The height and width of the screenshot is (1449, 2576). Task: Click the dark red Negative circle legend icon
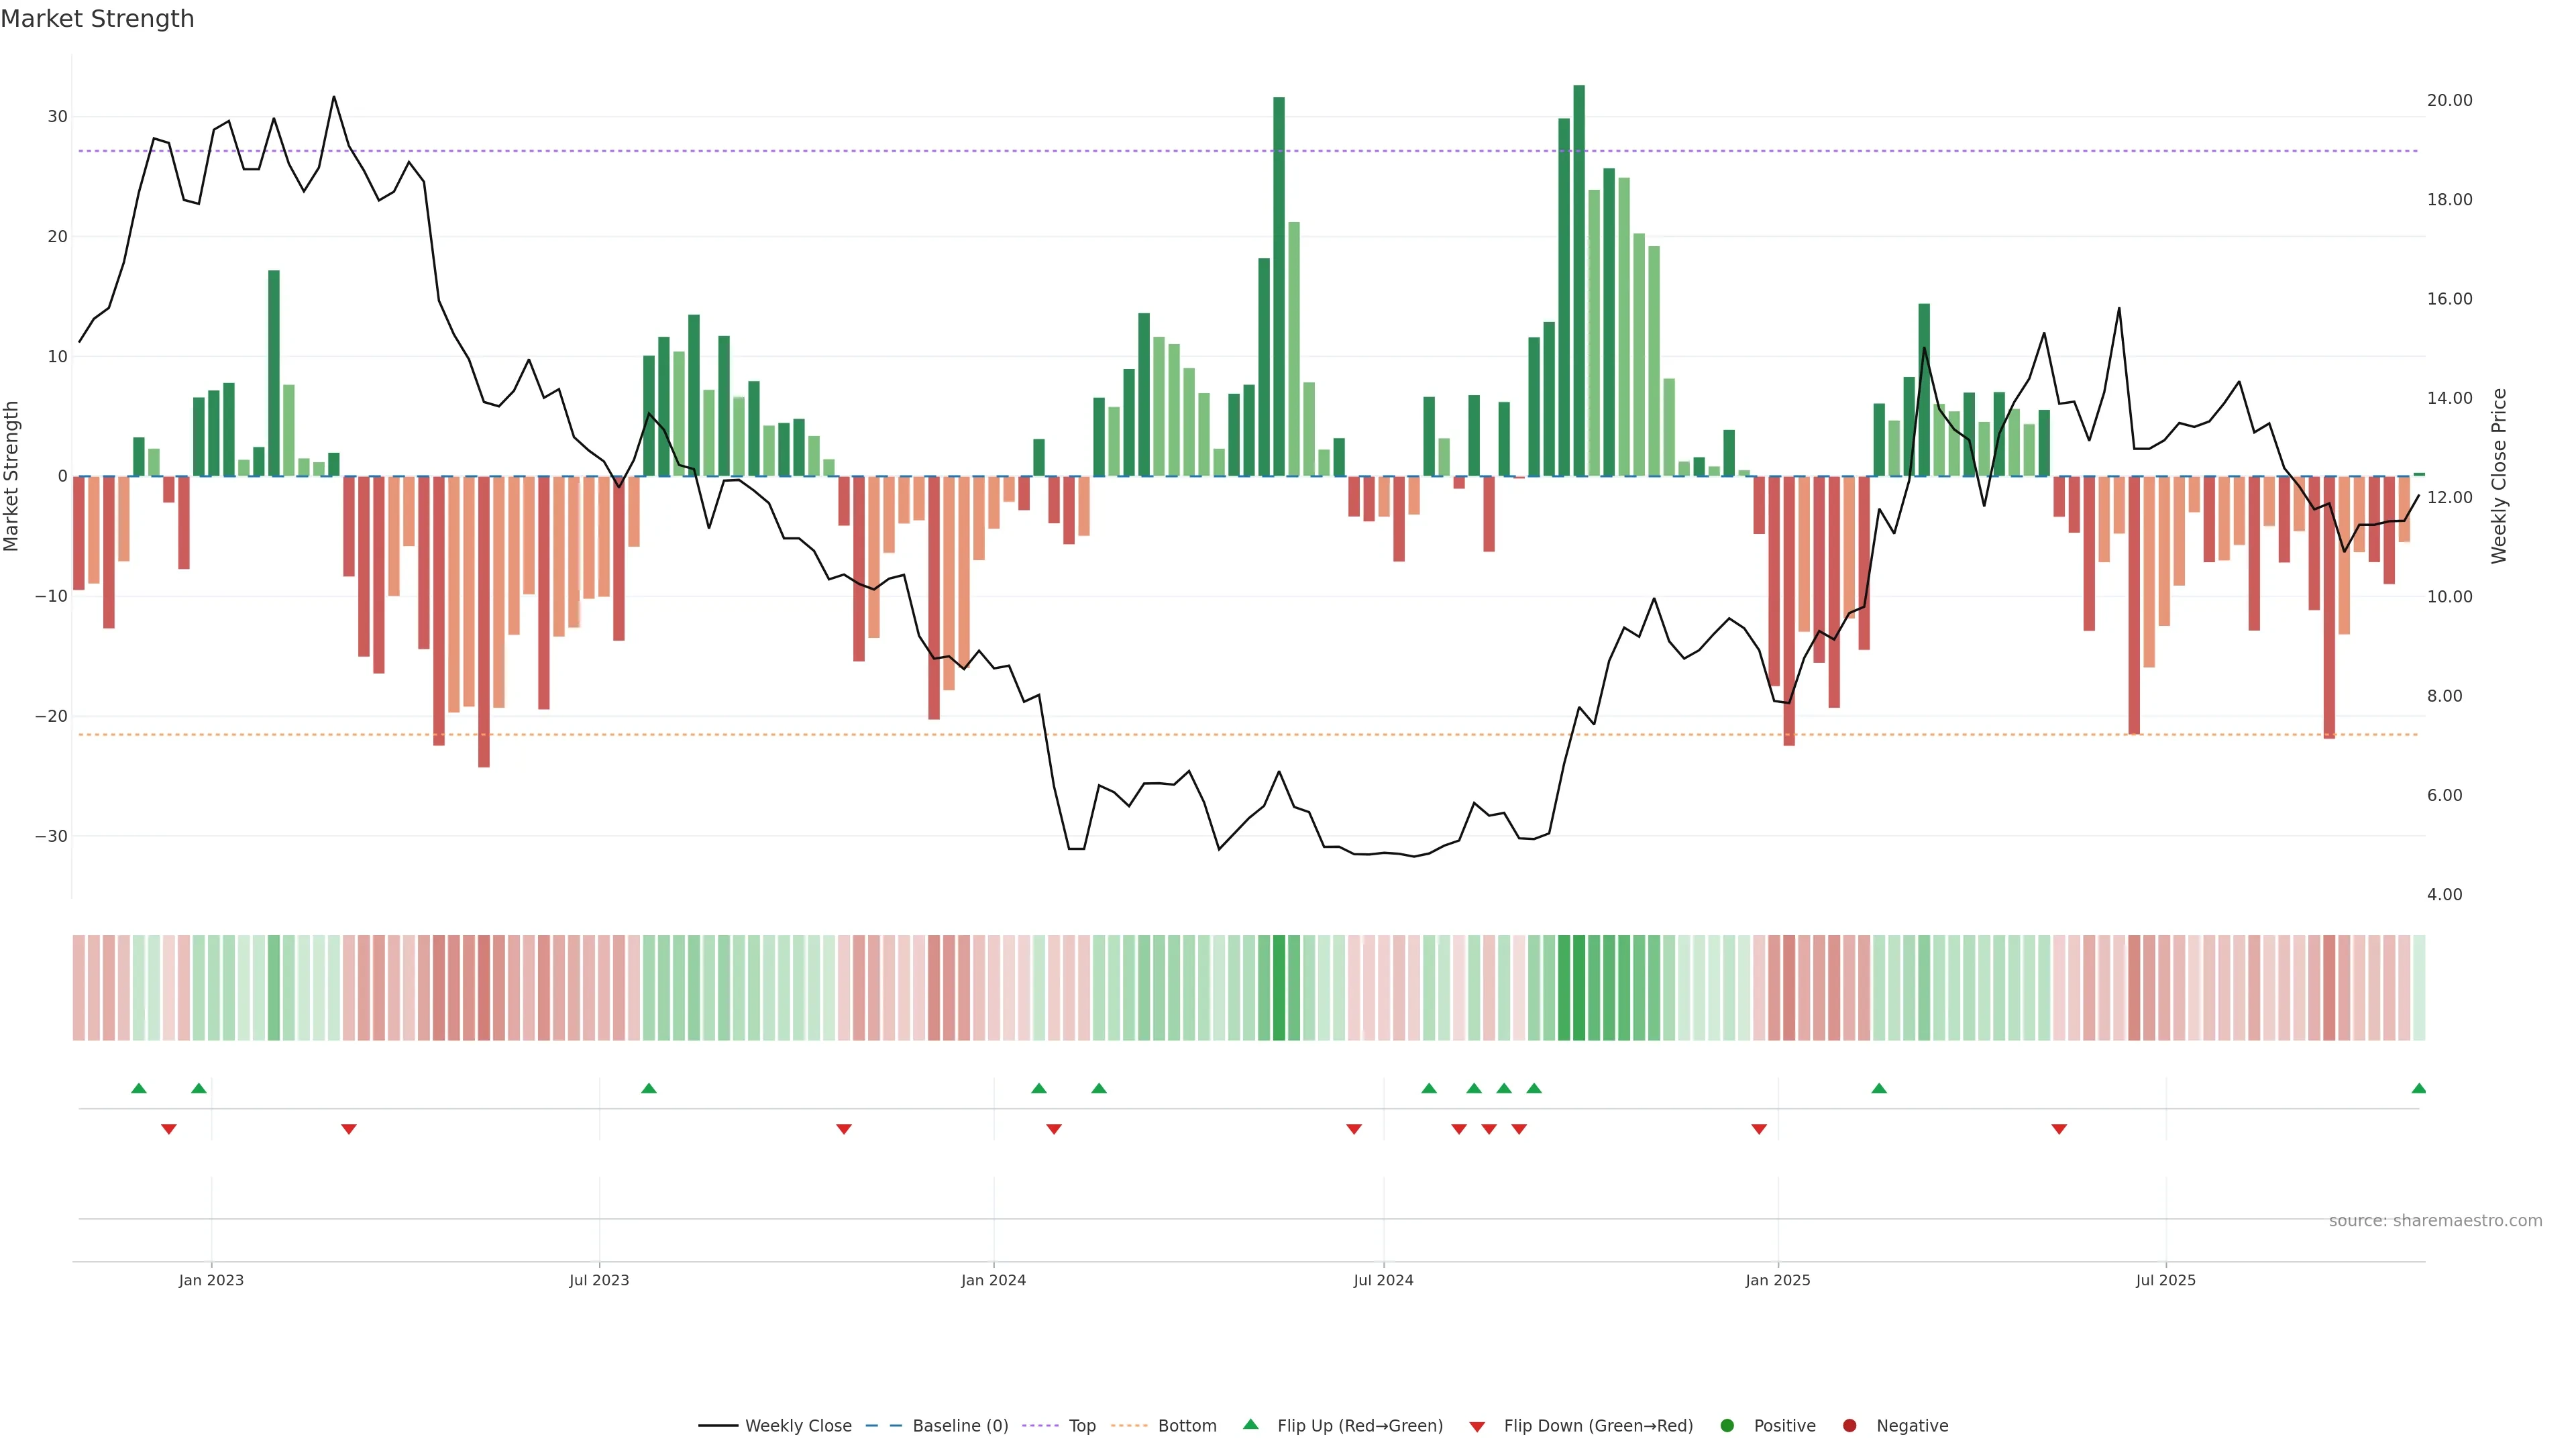(1849, 1426)
